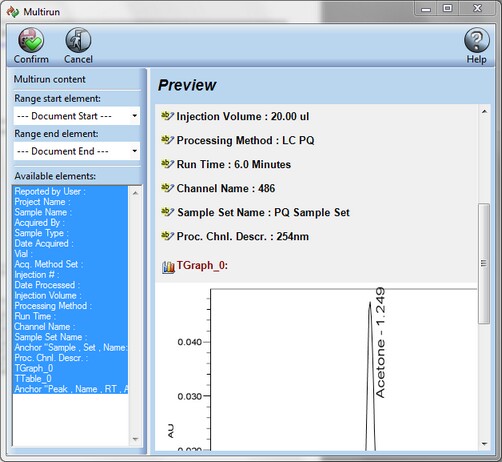The image size is (502, 462).
Task: Click the available elements list scroll-up arrow
Action: point(135,193)
